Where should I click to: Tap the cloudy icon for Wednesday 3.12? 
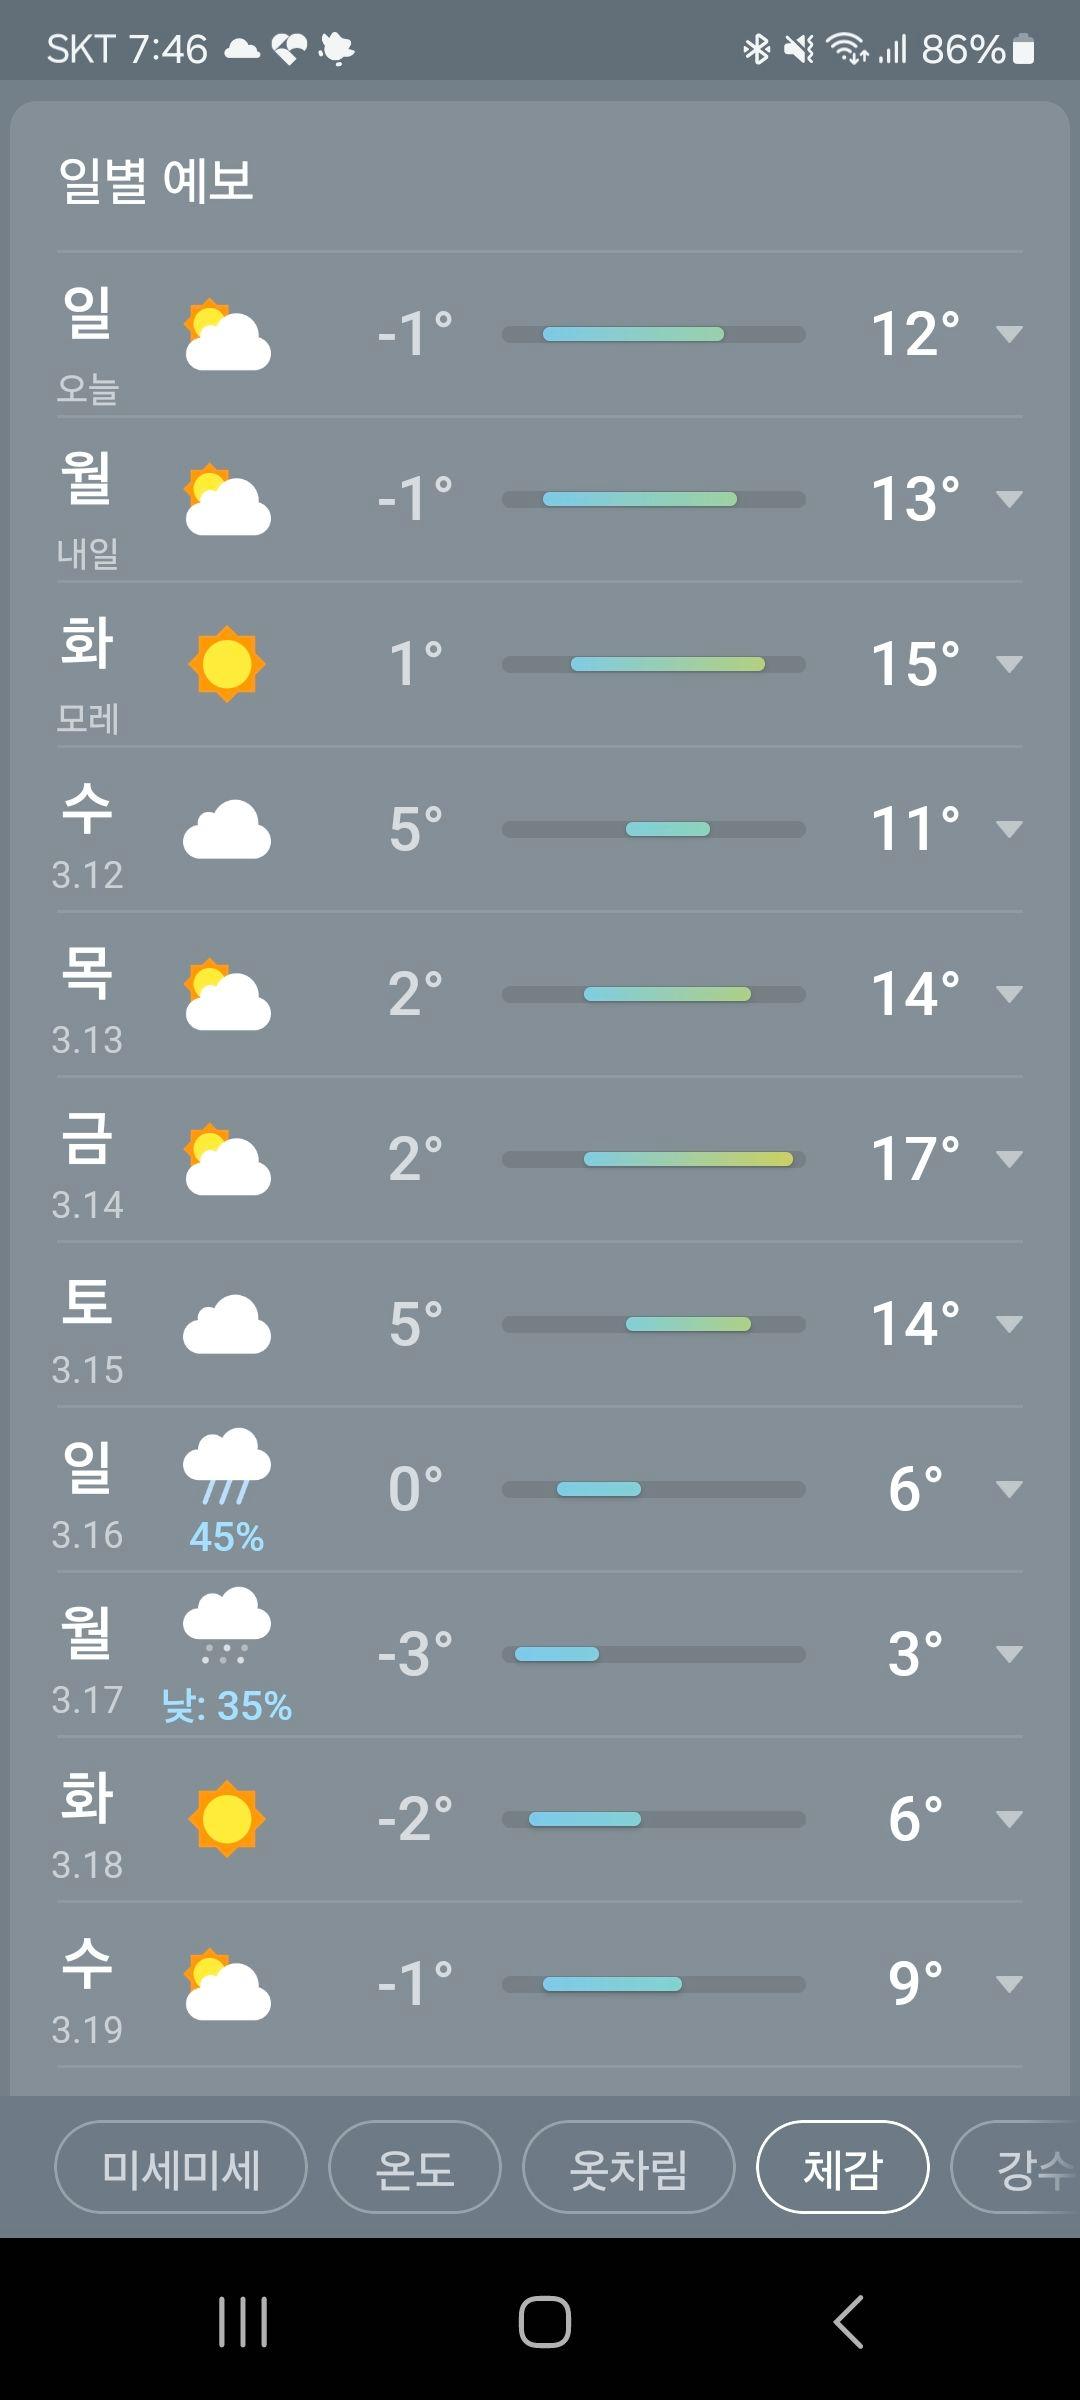click(227, 829)
